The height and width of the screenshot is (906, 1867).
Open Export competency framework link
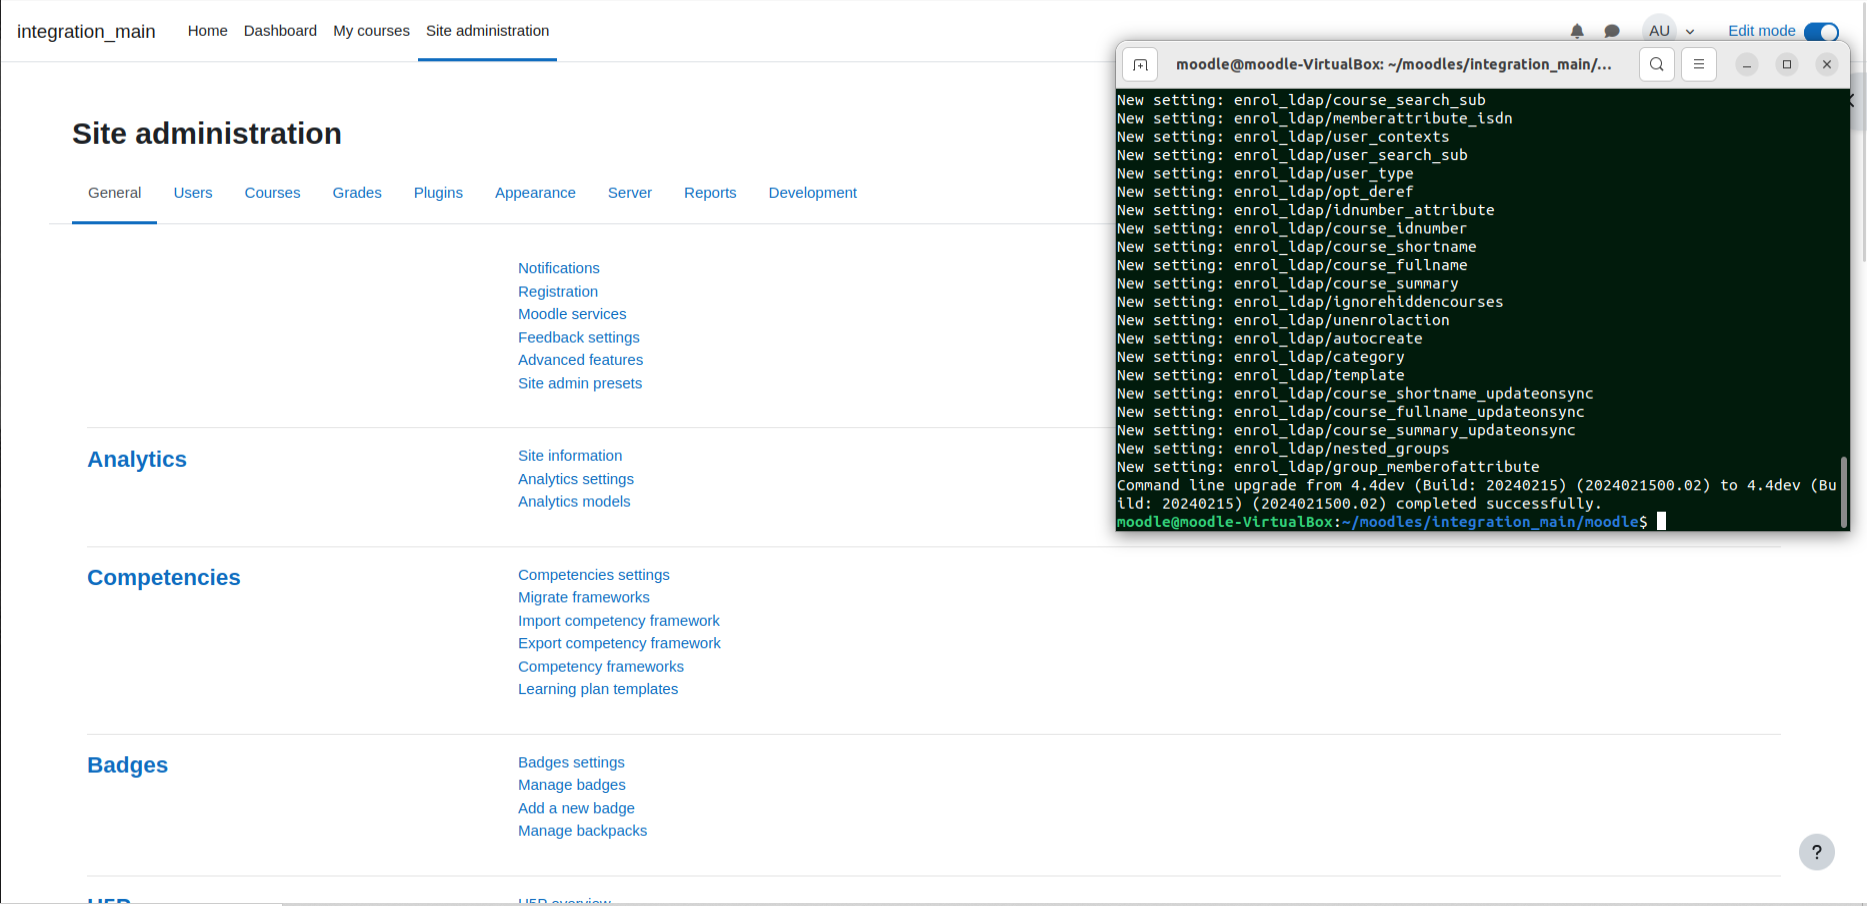coord(619,644)
